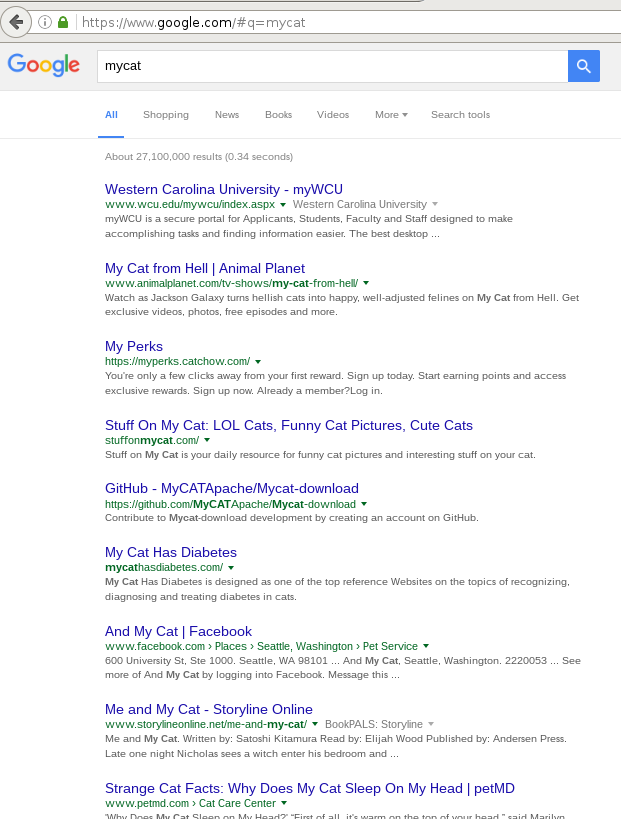Open the My Perks result
621x819 pixels.
(x=134, y=346)
